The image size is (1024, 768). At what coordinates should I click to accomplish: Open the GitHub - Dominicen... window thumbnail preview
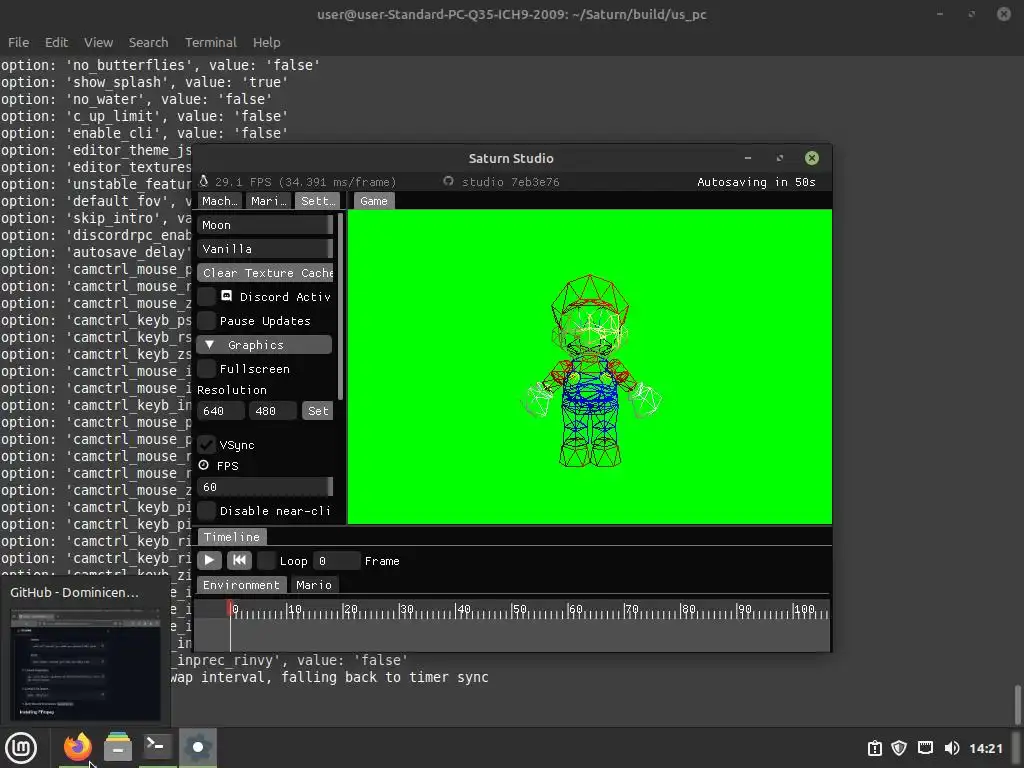coord(85,663)
